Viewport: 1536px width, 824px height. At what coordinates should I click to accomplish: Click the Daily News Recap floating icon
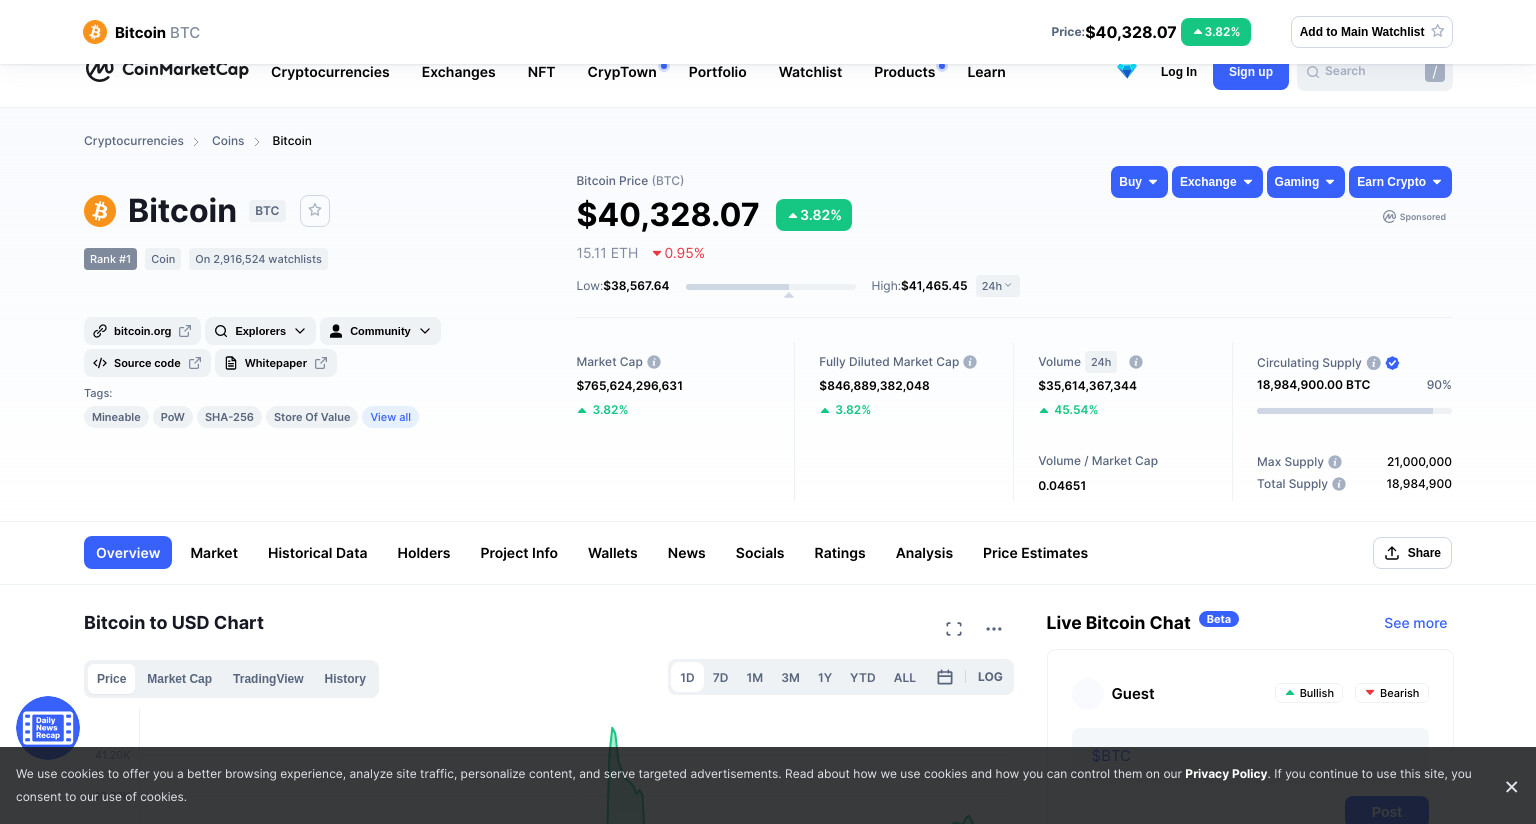(x=48, y=727)
